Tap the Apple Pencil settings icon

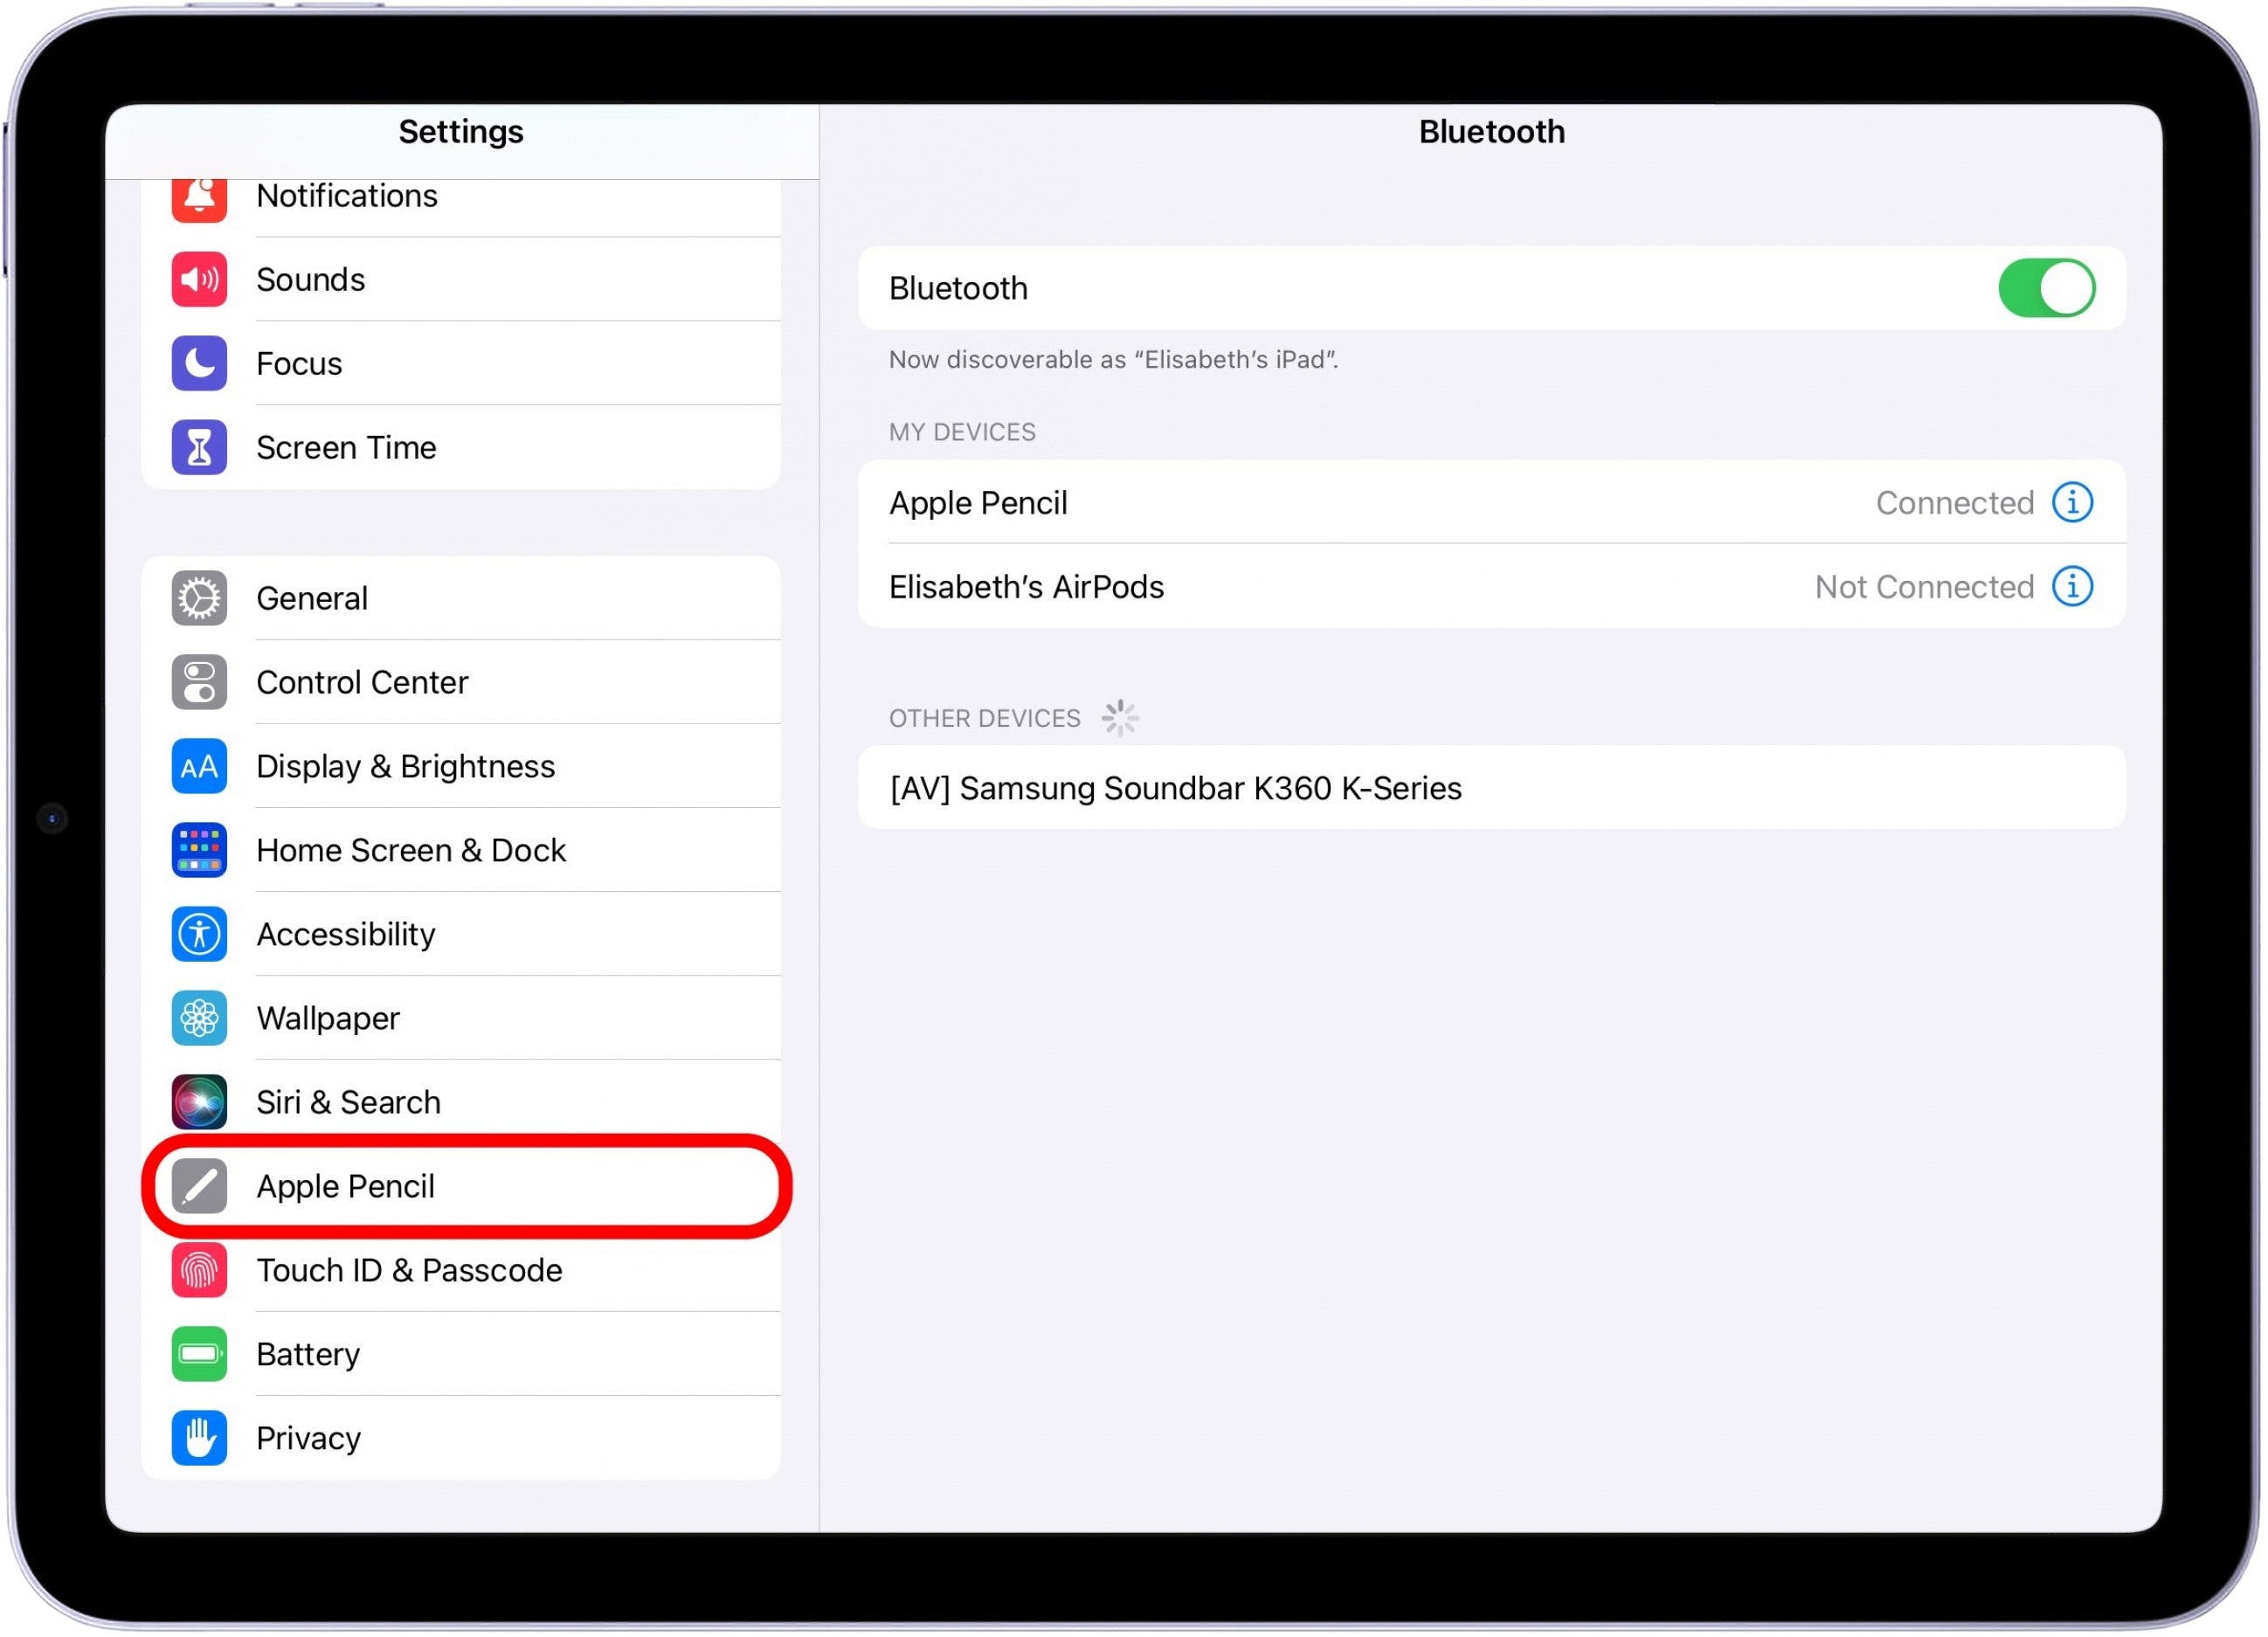point(199,1186)
